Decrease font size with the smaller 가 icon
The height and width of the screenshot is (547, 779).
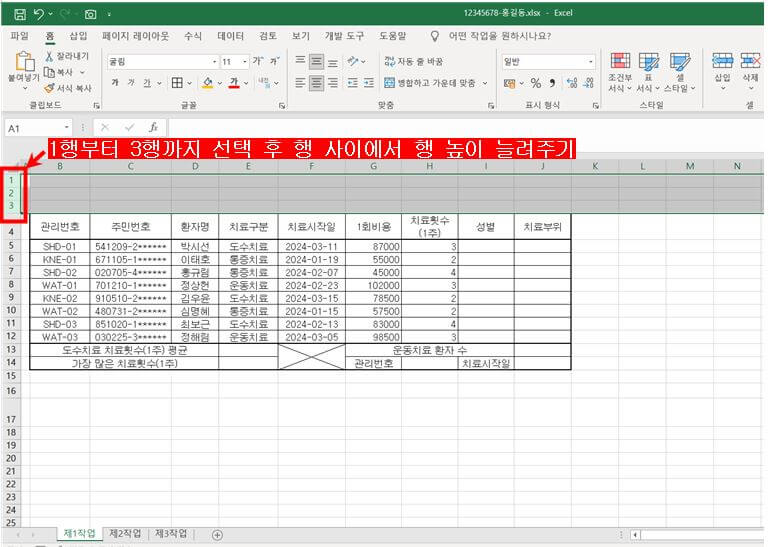[274, 61]
